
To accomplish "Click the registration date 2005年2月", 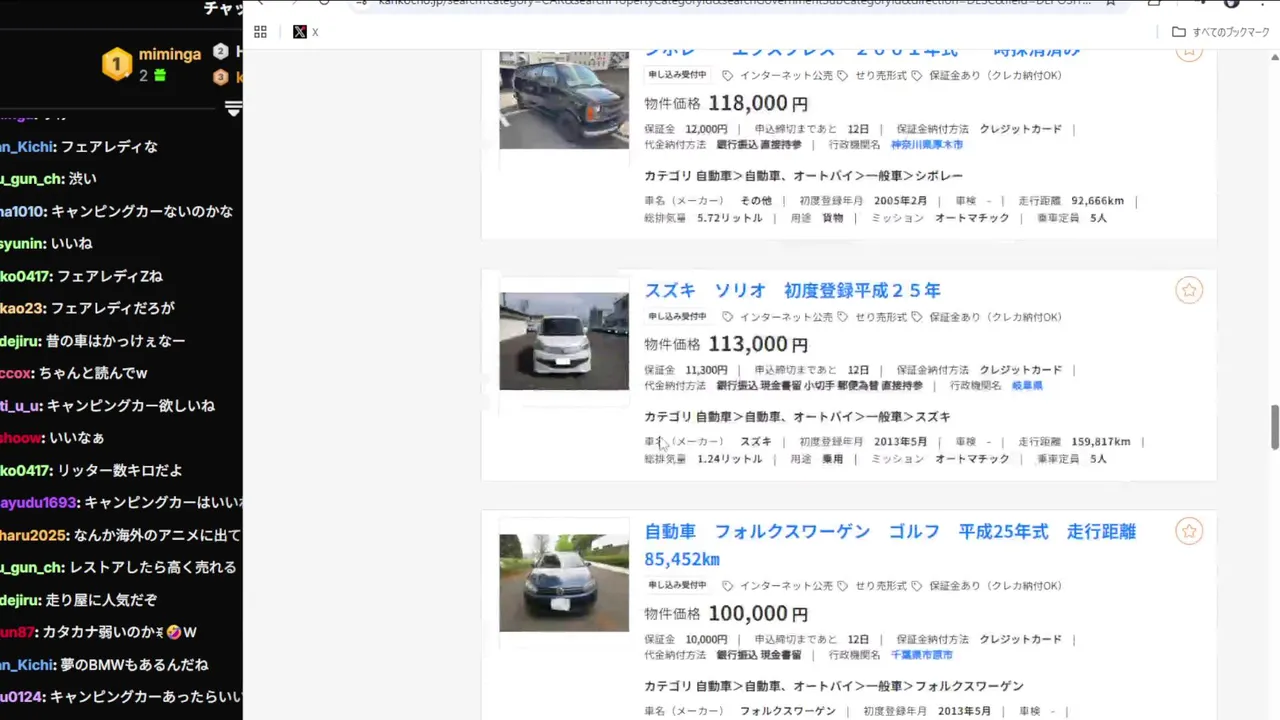I will click(x=900, y=201).
